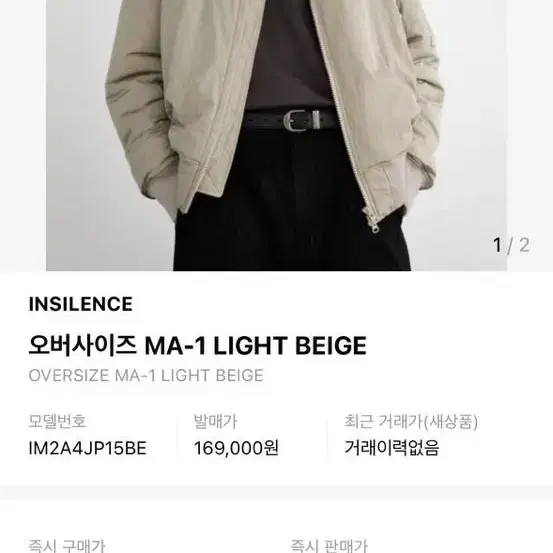Viewport: 553px width, 553px height.
Task: Click the model number IM2A4JP15BE
Action: (x=87, y=449)
